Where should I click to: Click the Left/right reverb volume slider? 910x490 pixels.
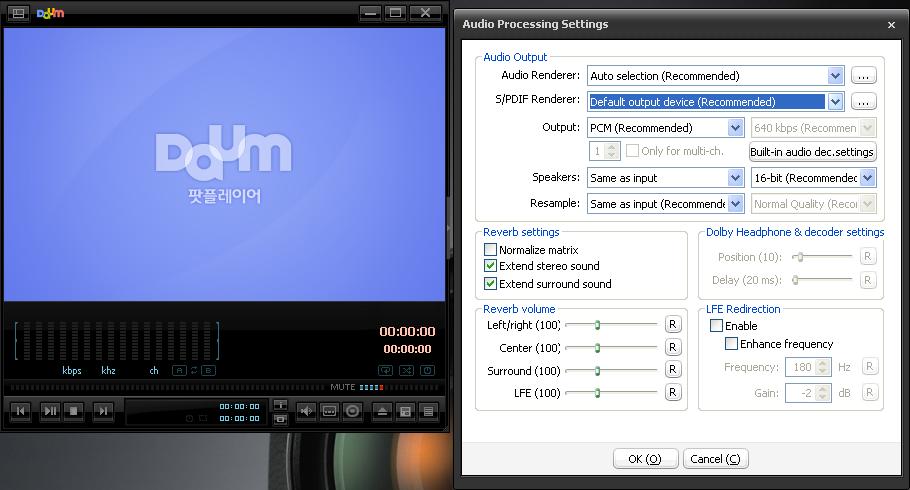[611, 325]
